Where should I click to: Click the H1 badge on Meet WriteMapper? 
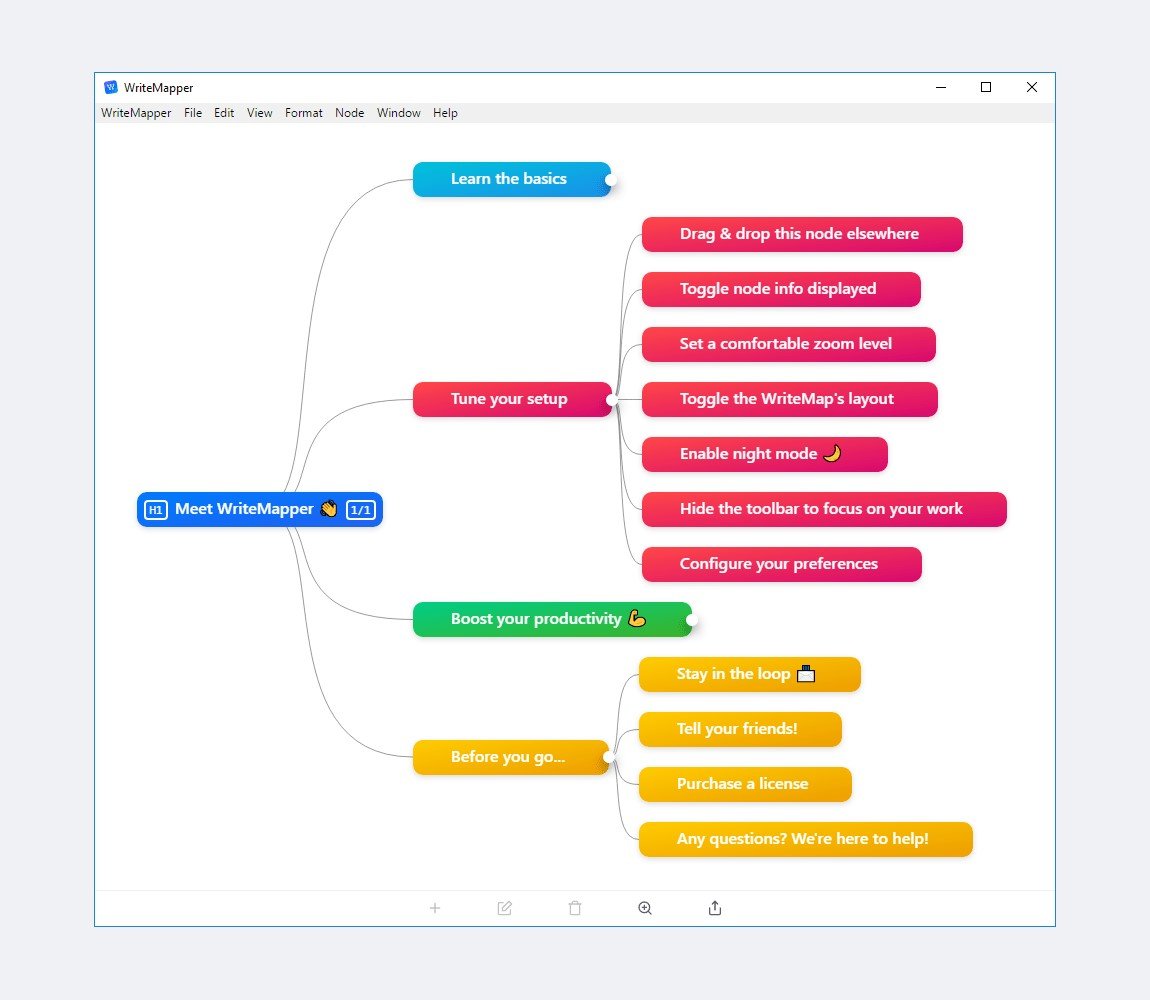(155, 510)
